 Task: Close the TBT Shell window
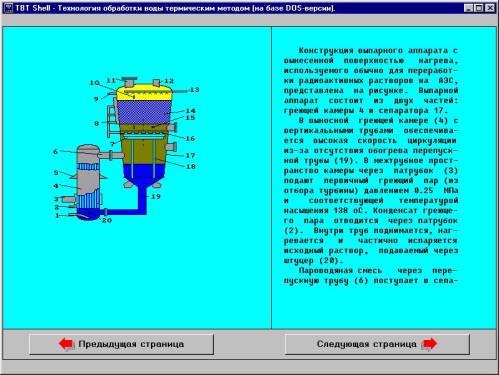click(x=490, y=8)
